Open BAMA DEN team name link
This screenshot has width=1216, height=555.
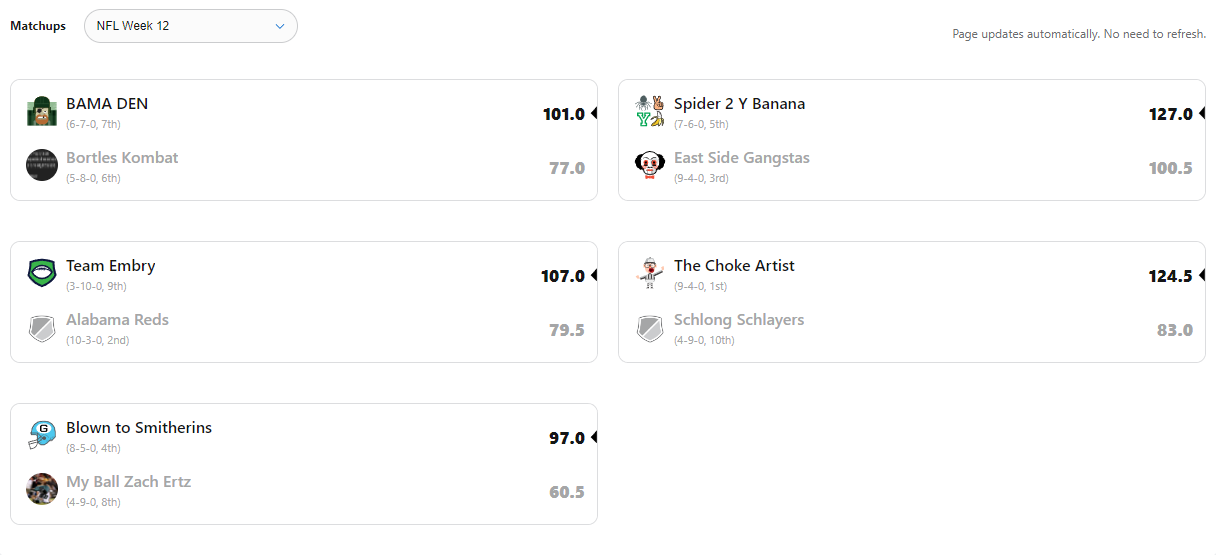[107, 104]
